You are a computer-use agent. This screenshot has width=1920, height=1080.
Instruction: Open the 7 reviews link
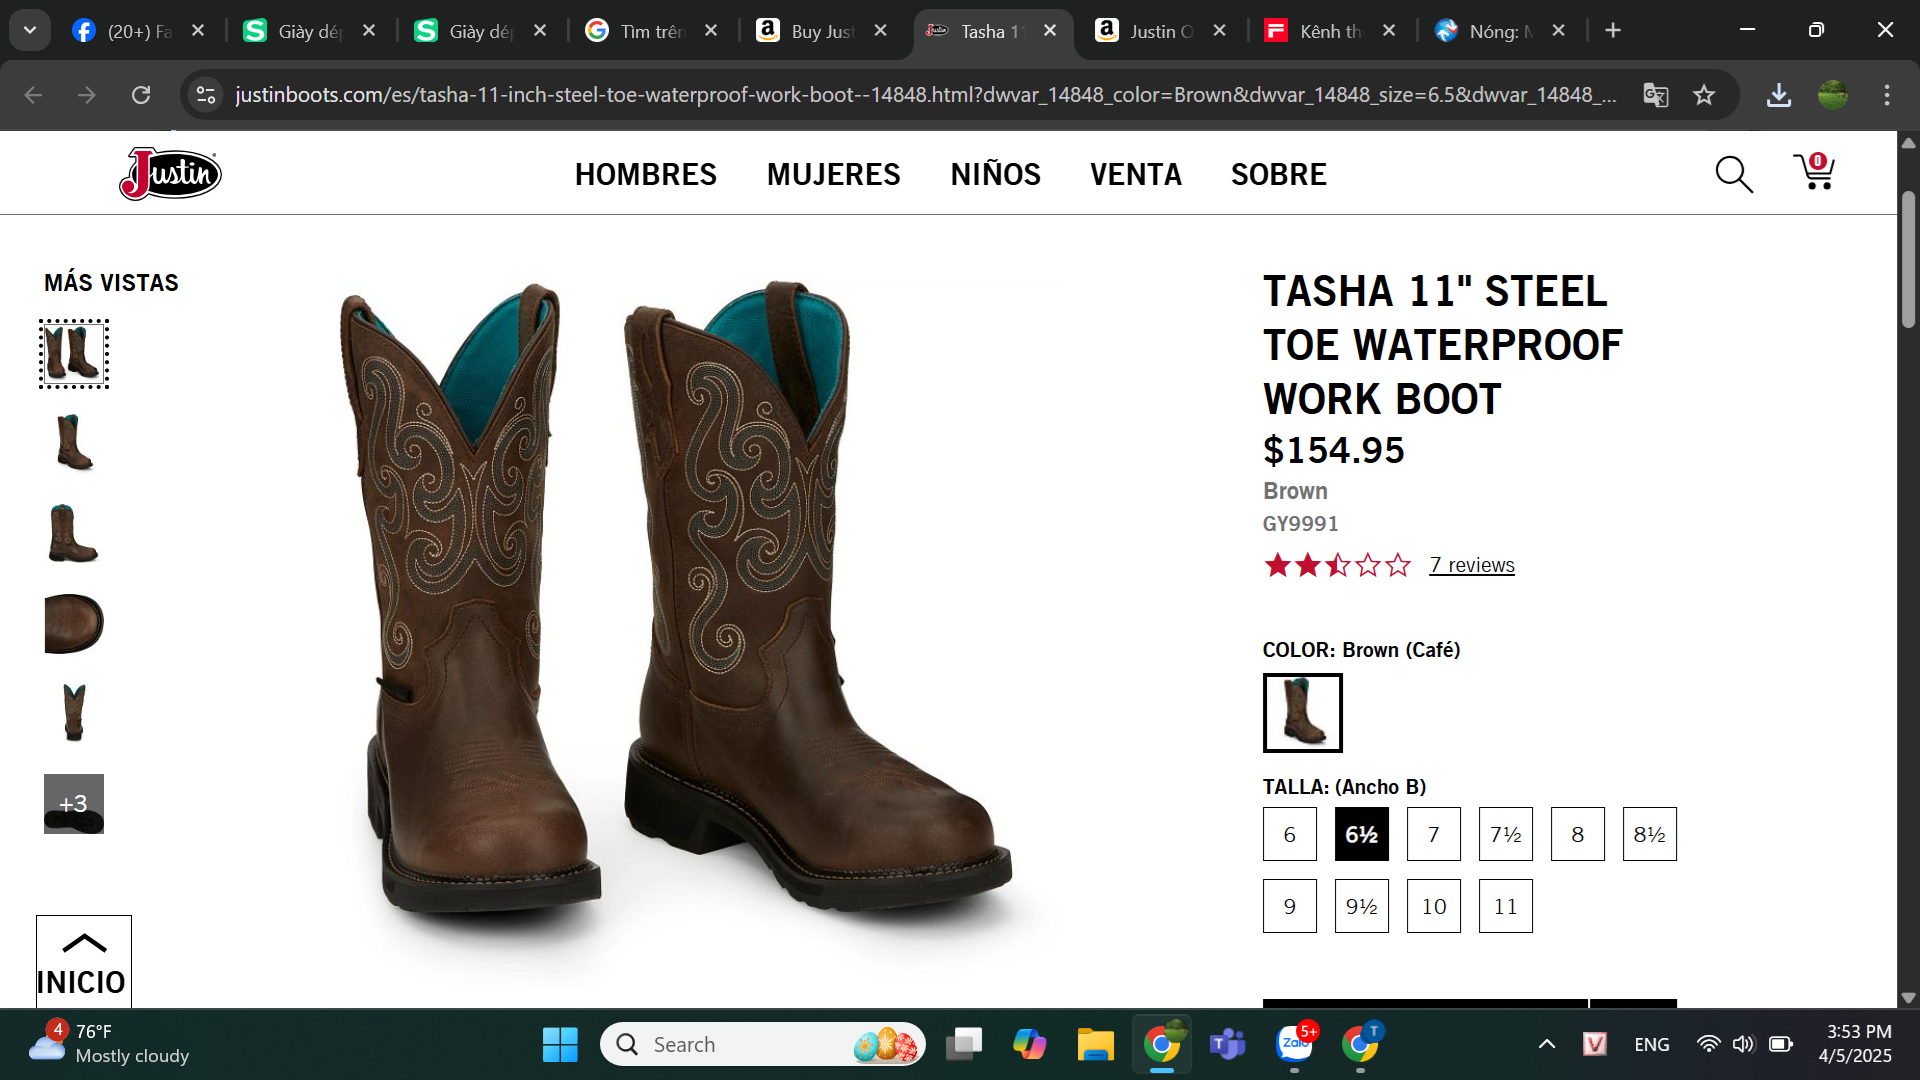coord(1471,565)
